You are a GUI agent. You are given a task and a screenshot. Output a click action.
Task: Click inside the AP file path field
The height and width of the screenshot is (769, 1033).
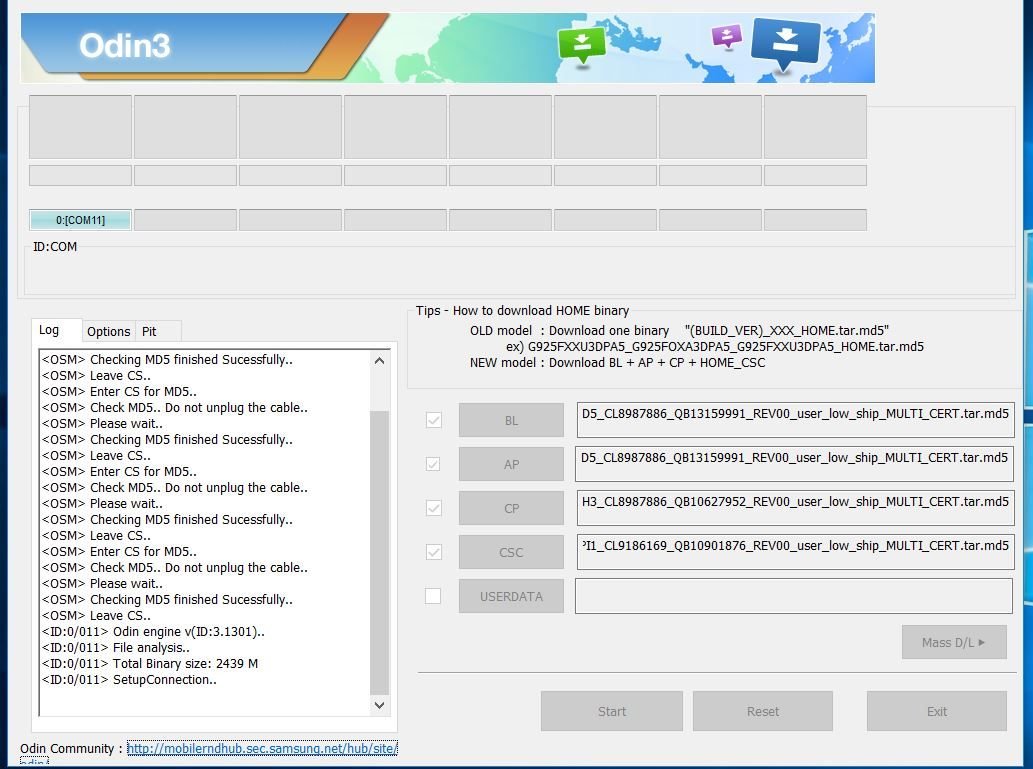(795, 464)
